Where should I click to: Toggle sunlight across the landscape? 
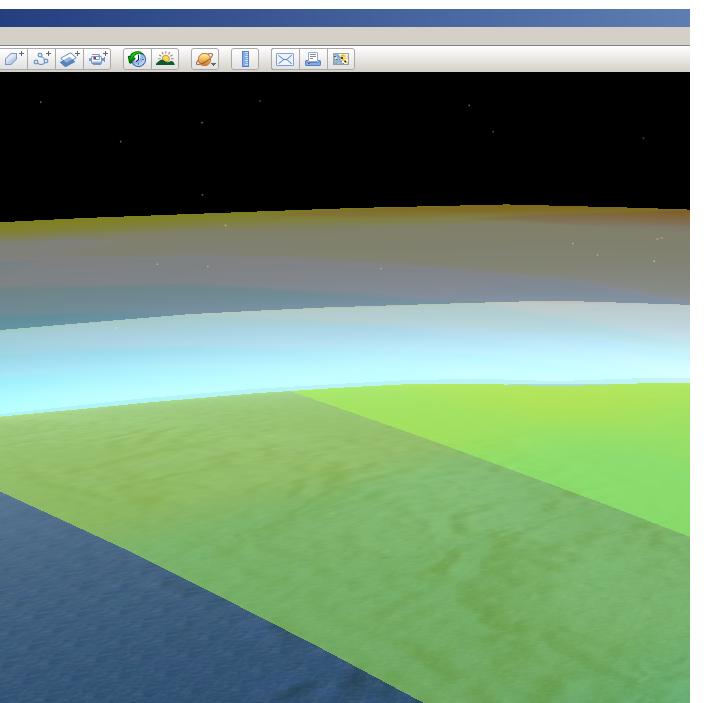(165, 59)
